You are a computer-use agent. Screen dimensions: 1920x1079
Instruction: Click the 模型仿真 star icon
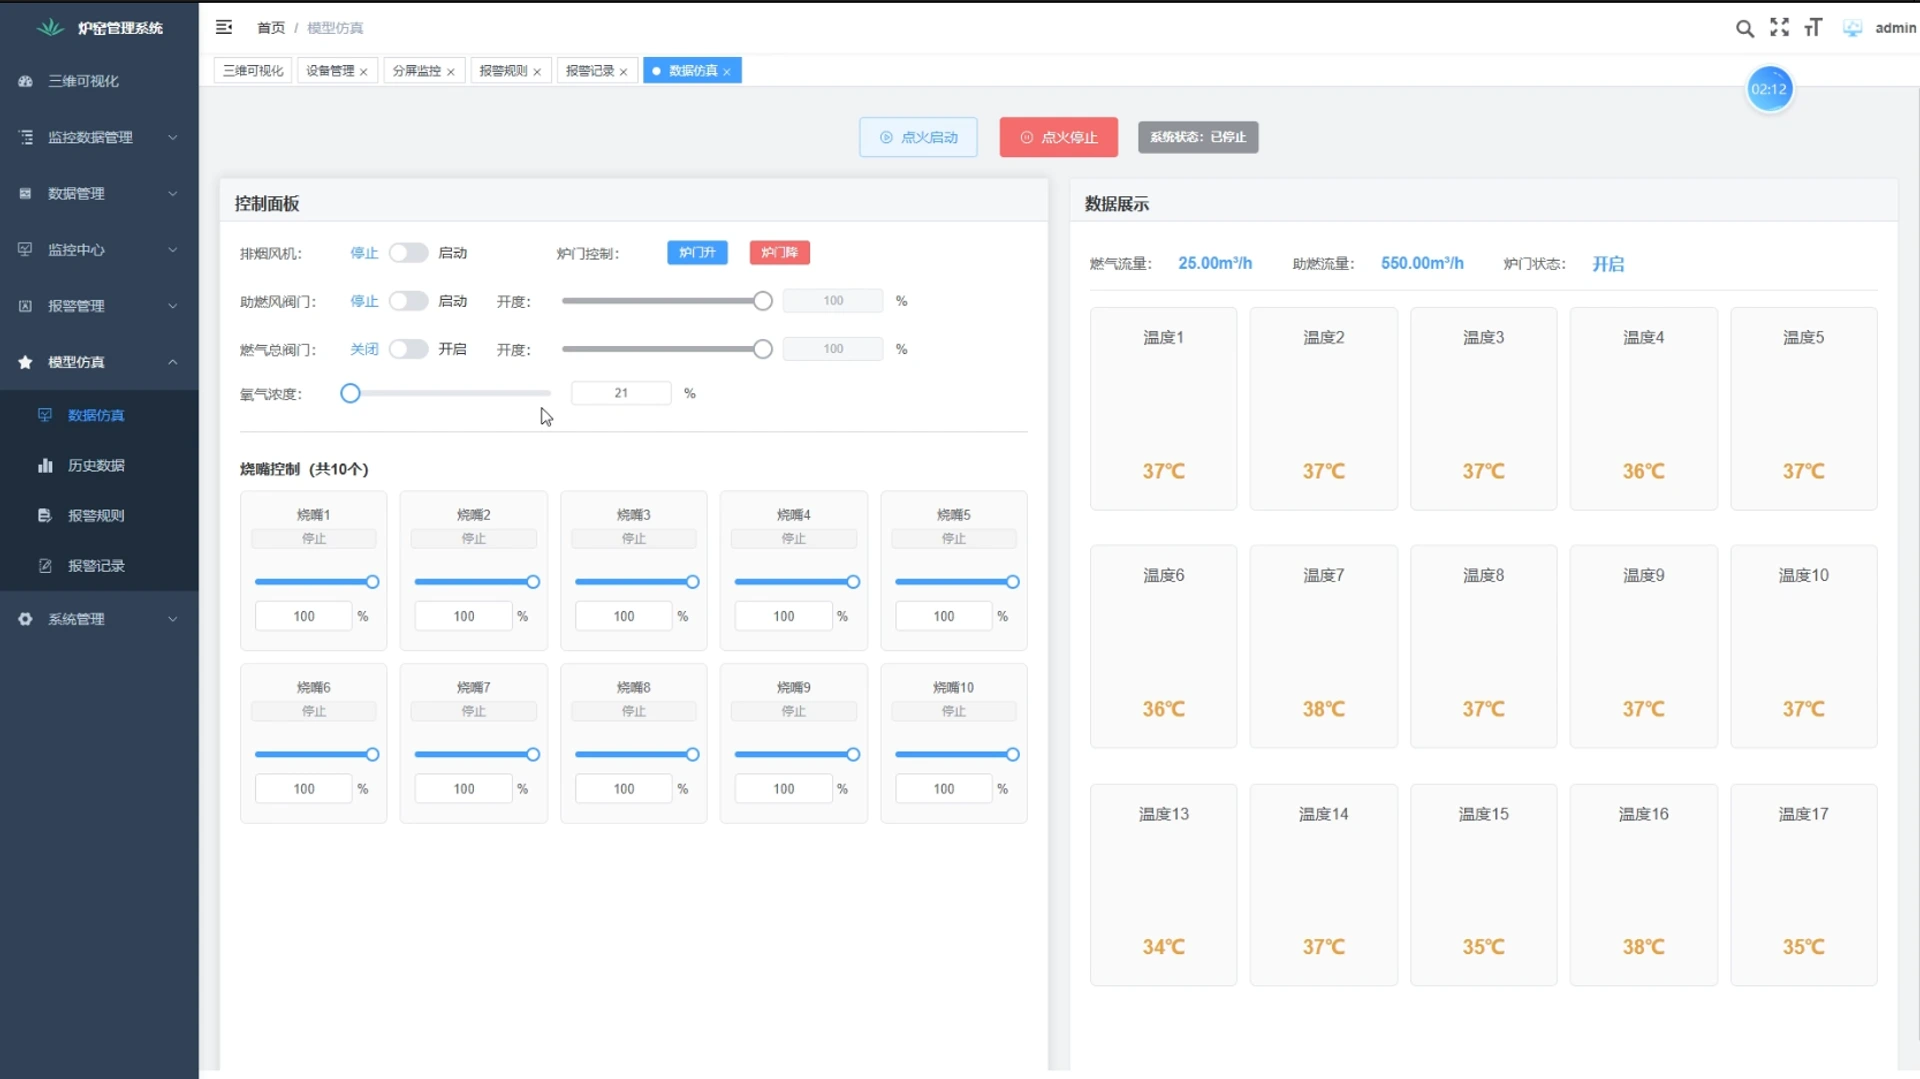(26, 362)
